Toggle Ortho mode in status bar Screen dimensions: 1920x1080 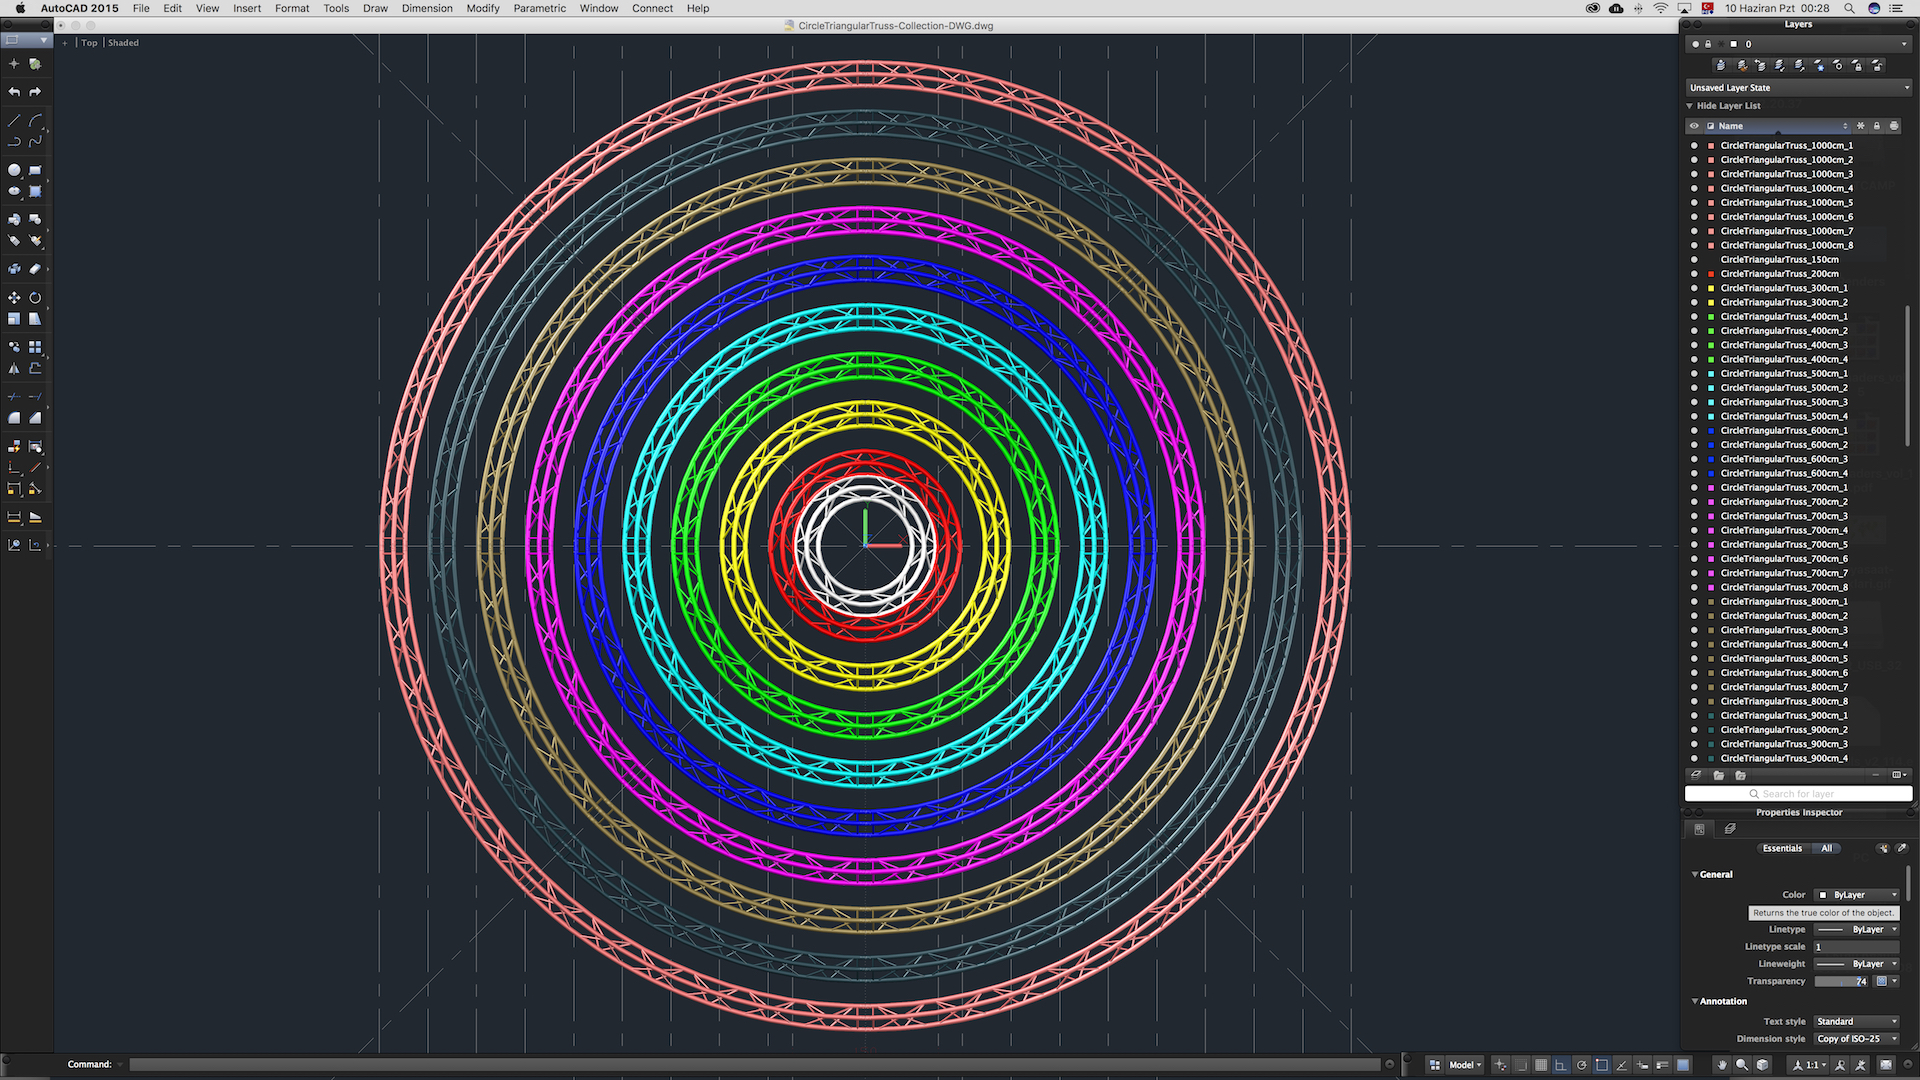(x=1560, y=1065)
